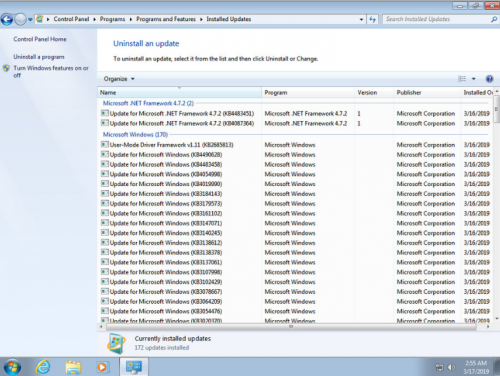Click the volume speaker tray icon
Image resolution: width=500 pixels, height=376 pixels.
[451, 367]
